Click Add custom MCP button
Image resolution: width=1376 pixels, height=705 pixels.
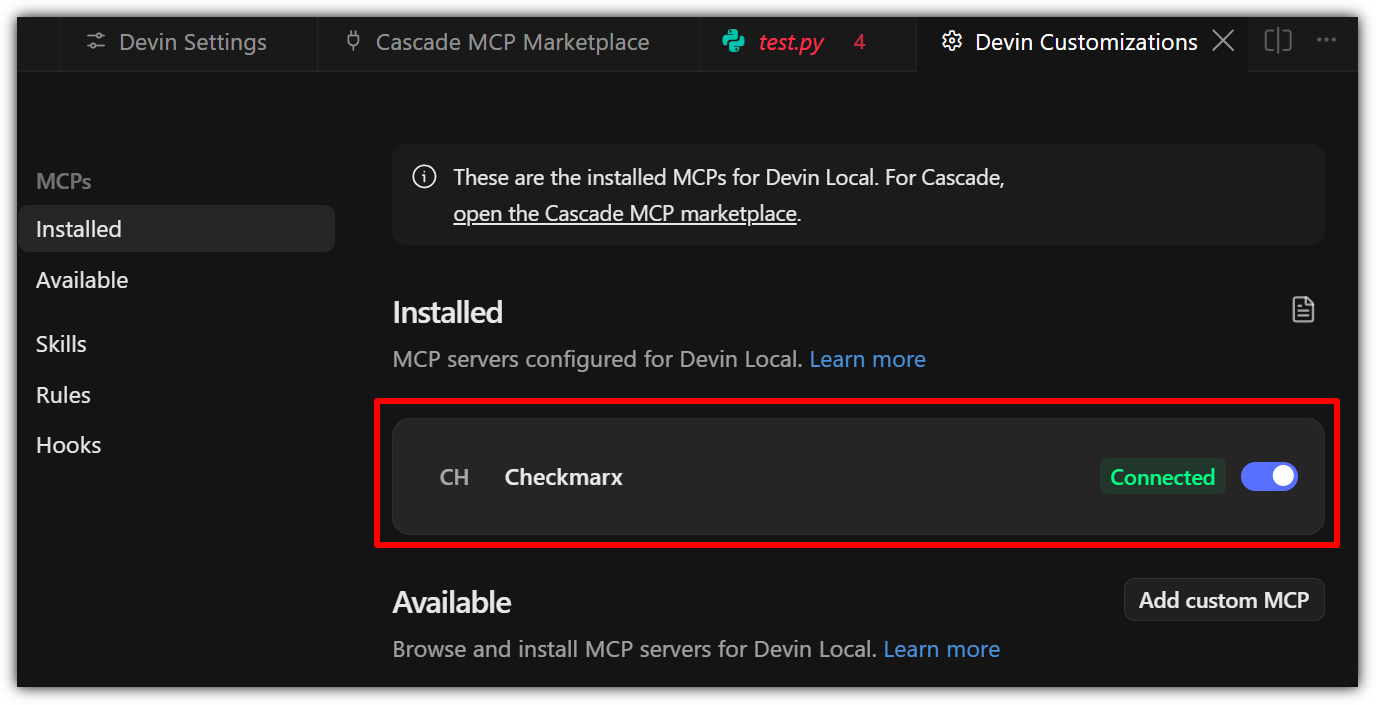click(x=1224, y=600)
